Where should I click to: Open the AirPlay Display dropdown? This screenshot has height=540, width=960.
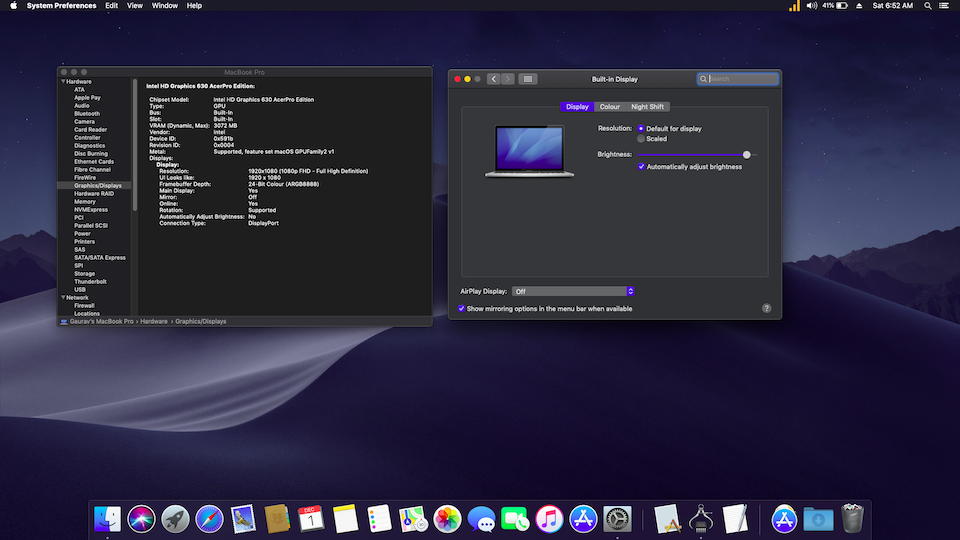tap(573, 291)
